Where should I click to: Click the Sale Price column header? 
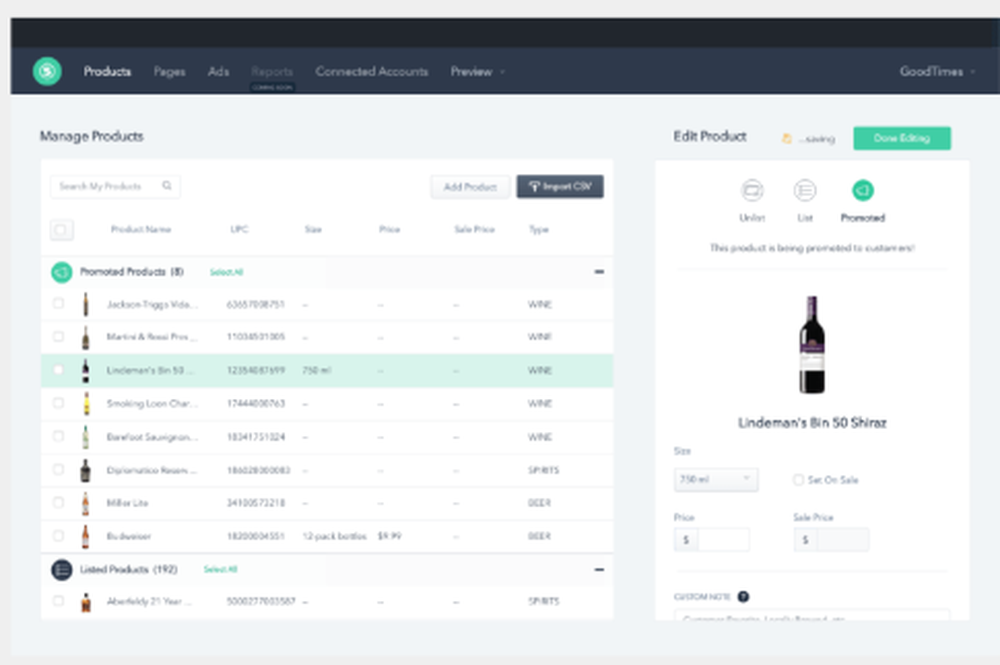(474, 230)
